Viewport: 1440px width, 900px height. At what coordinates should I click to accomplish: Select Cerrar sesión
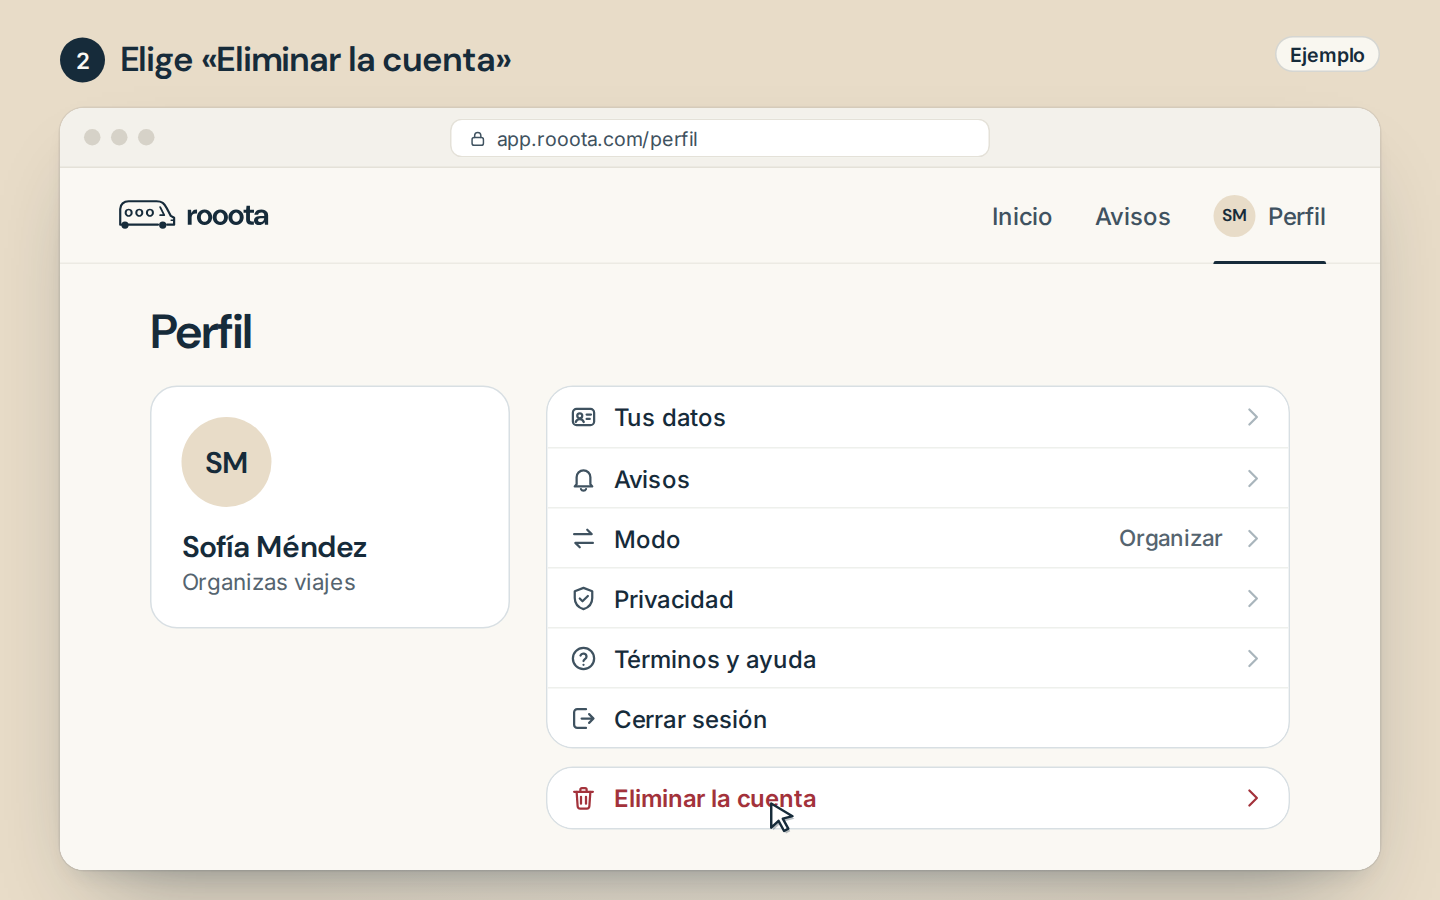[x=917, y=719]
